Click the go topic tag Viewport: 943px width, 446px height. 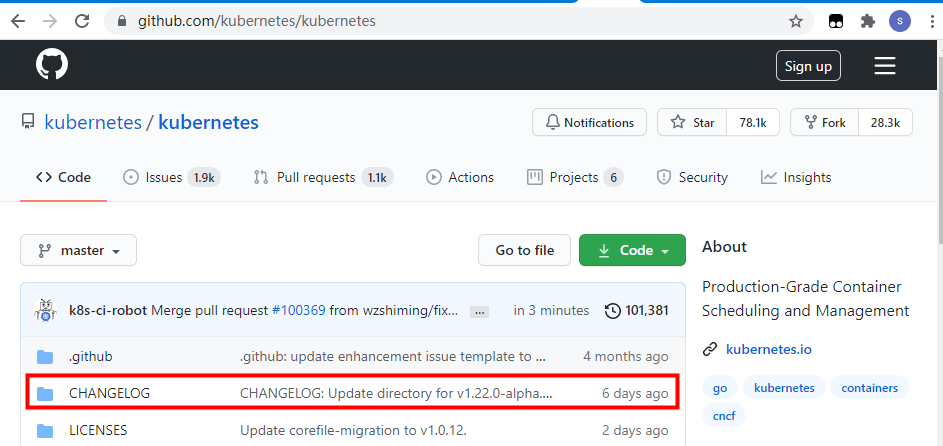click(720, 388)
